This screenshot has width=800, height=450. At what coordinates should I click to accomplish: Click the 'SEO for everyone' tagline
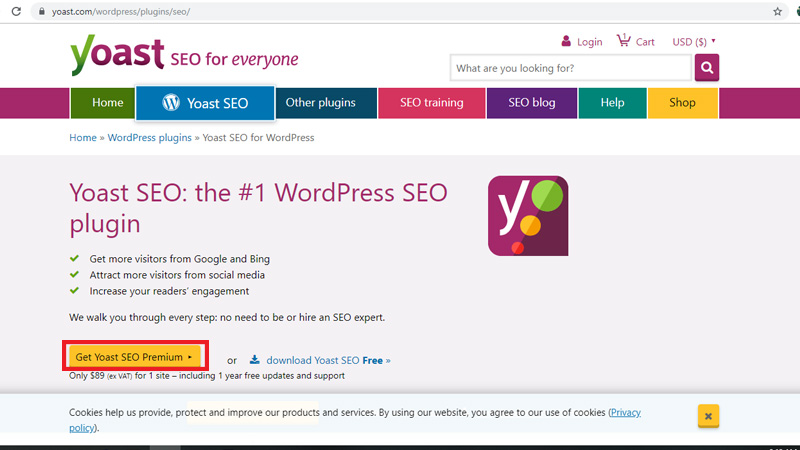pyautogui.click(x=234, y=59)
